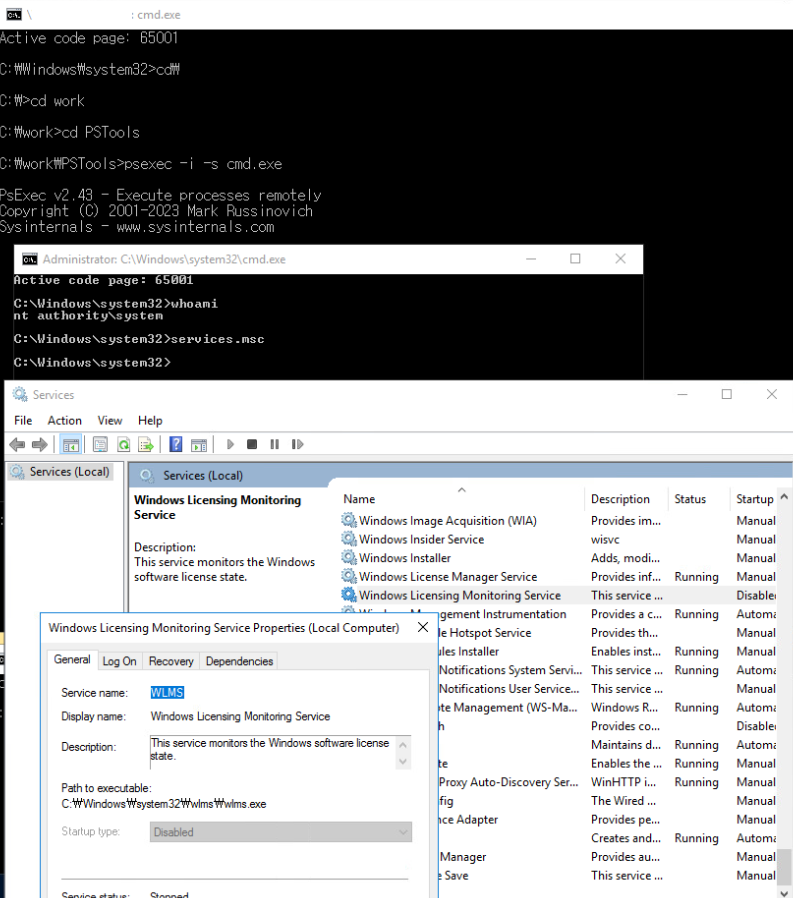Switch to the Log On tab

pos(119,661)
